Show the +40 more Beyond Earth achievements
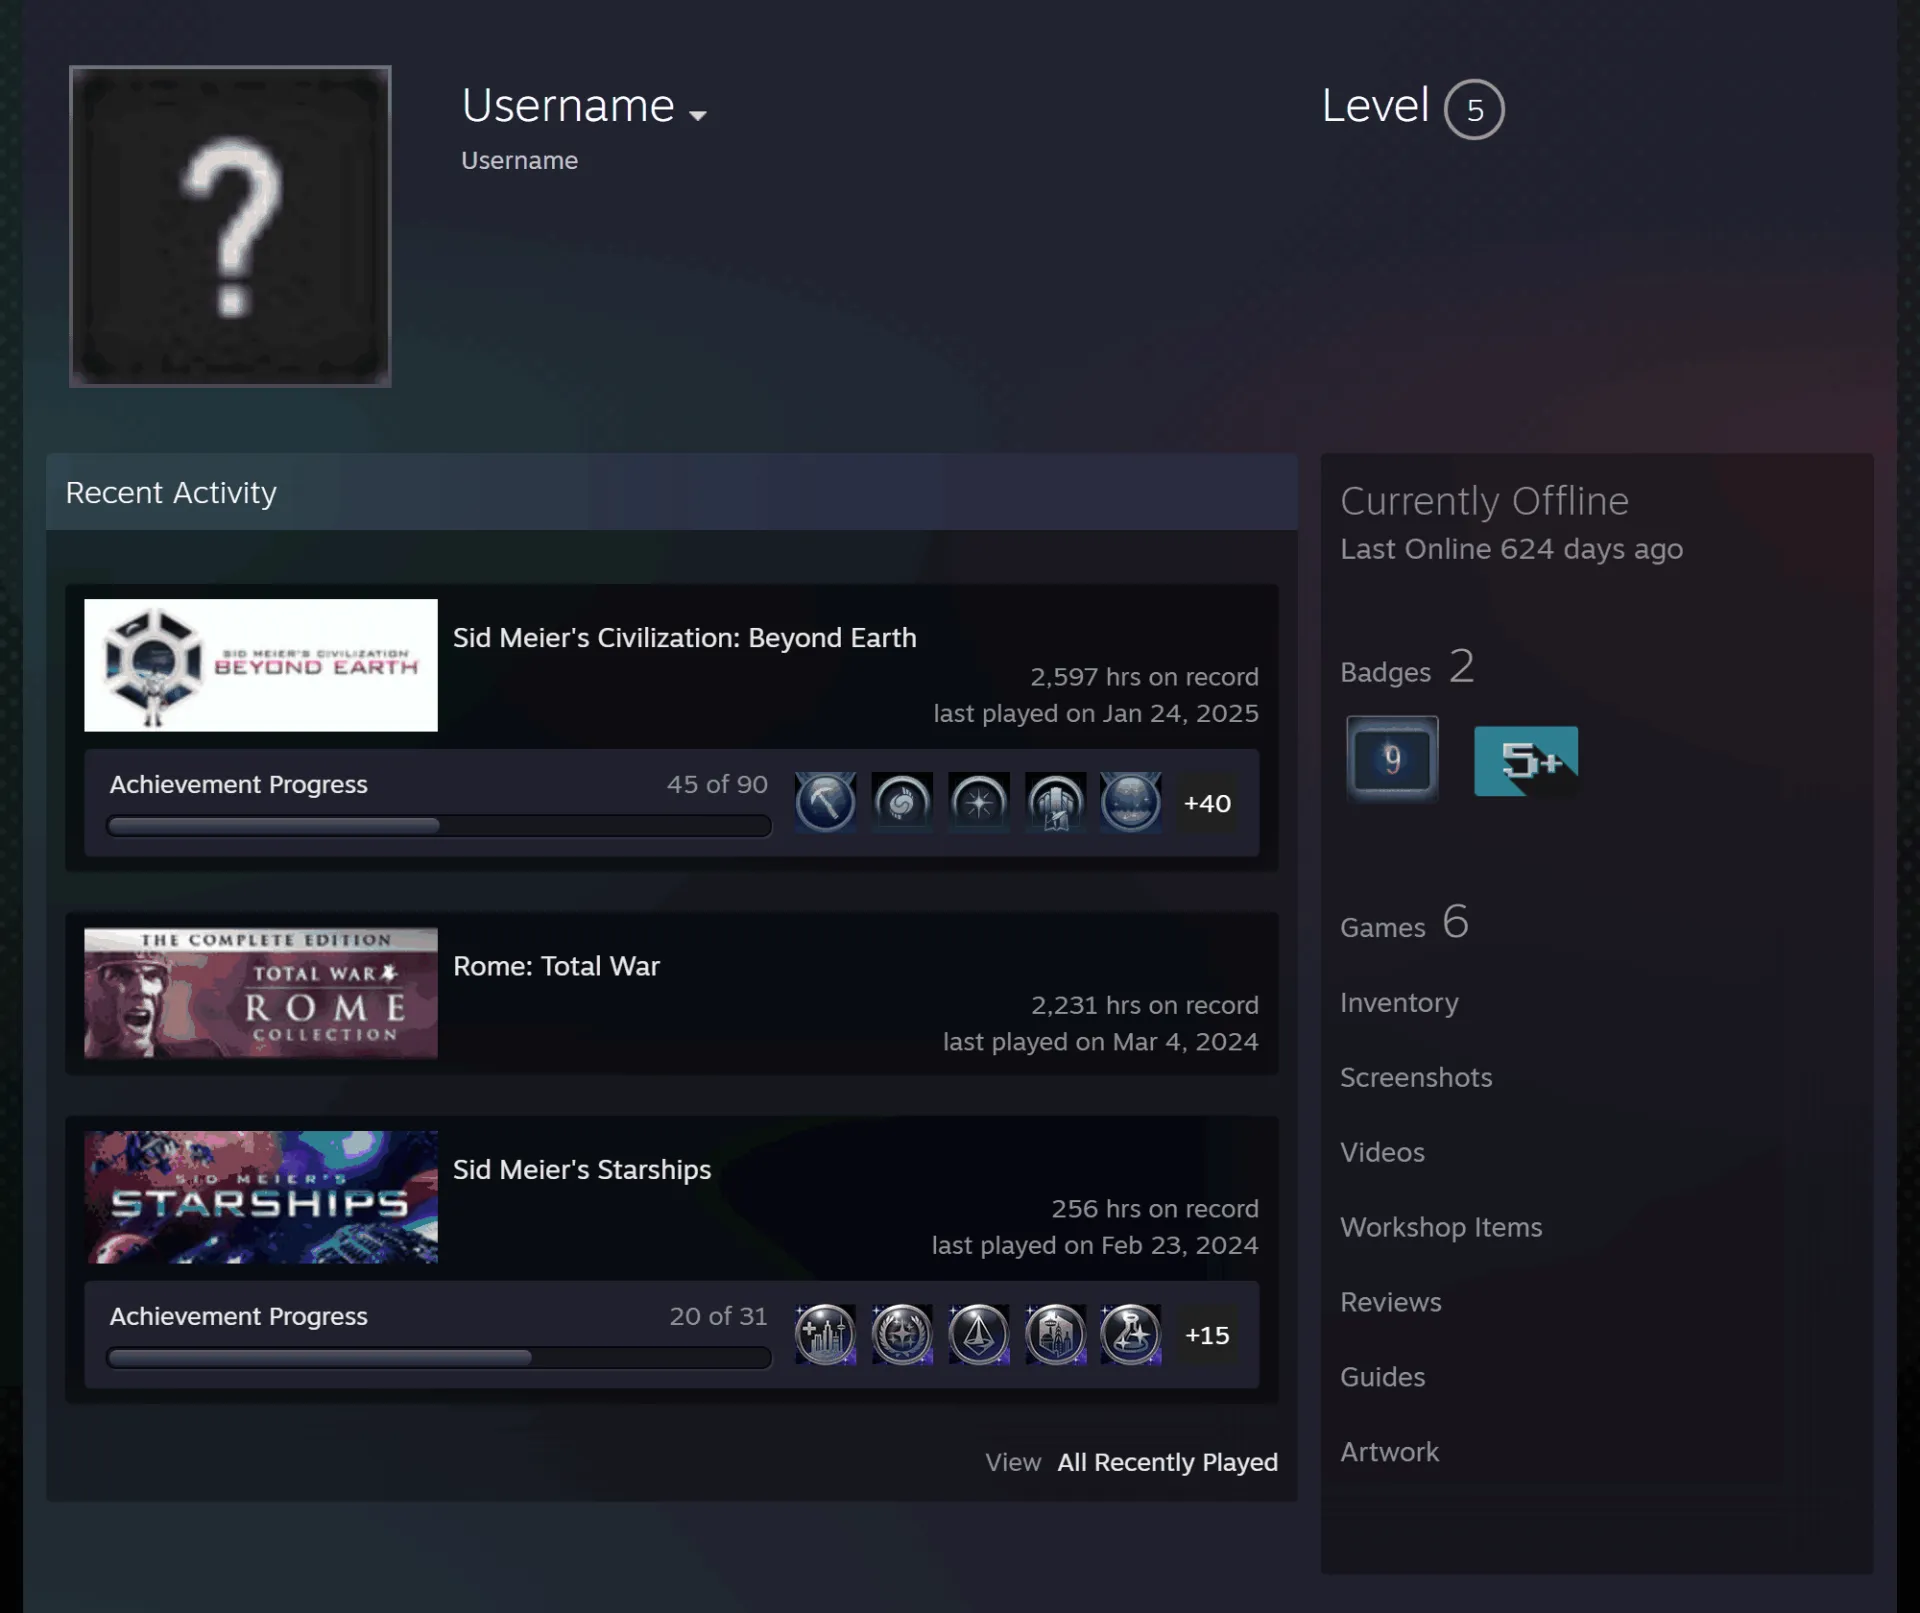The height and width of the screenshot is (1613, 1920). [1207, 803]
